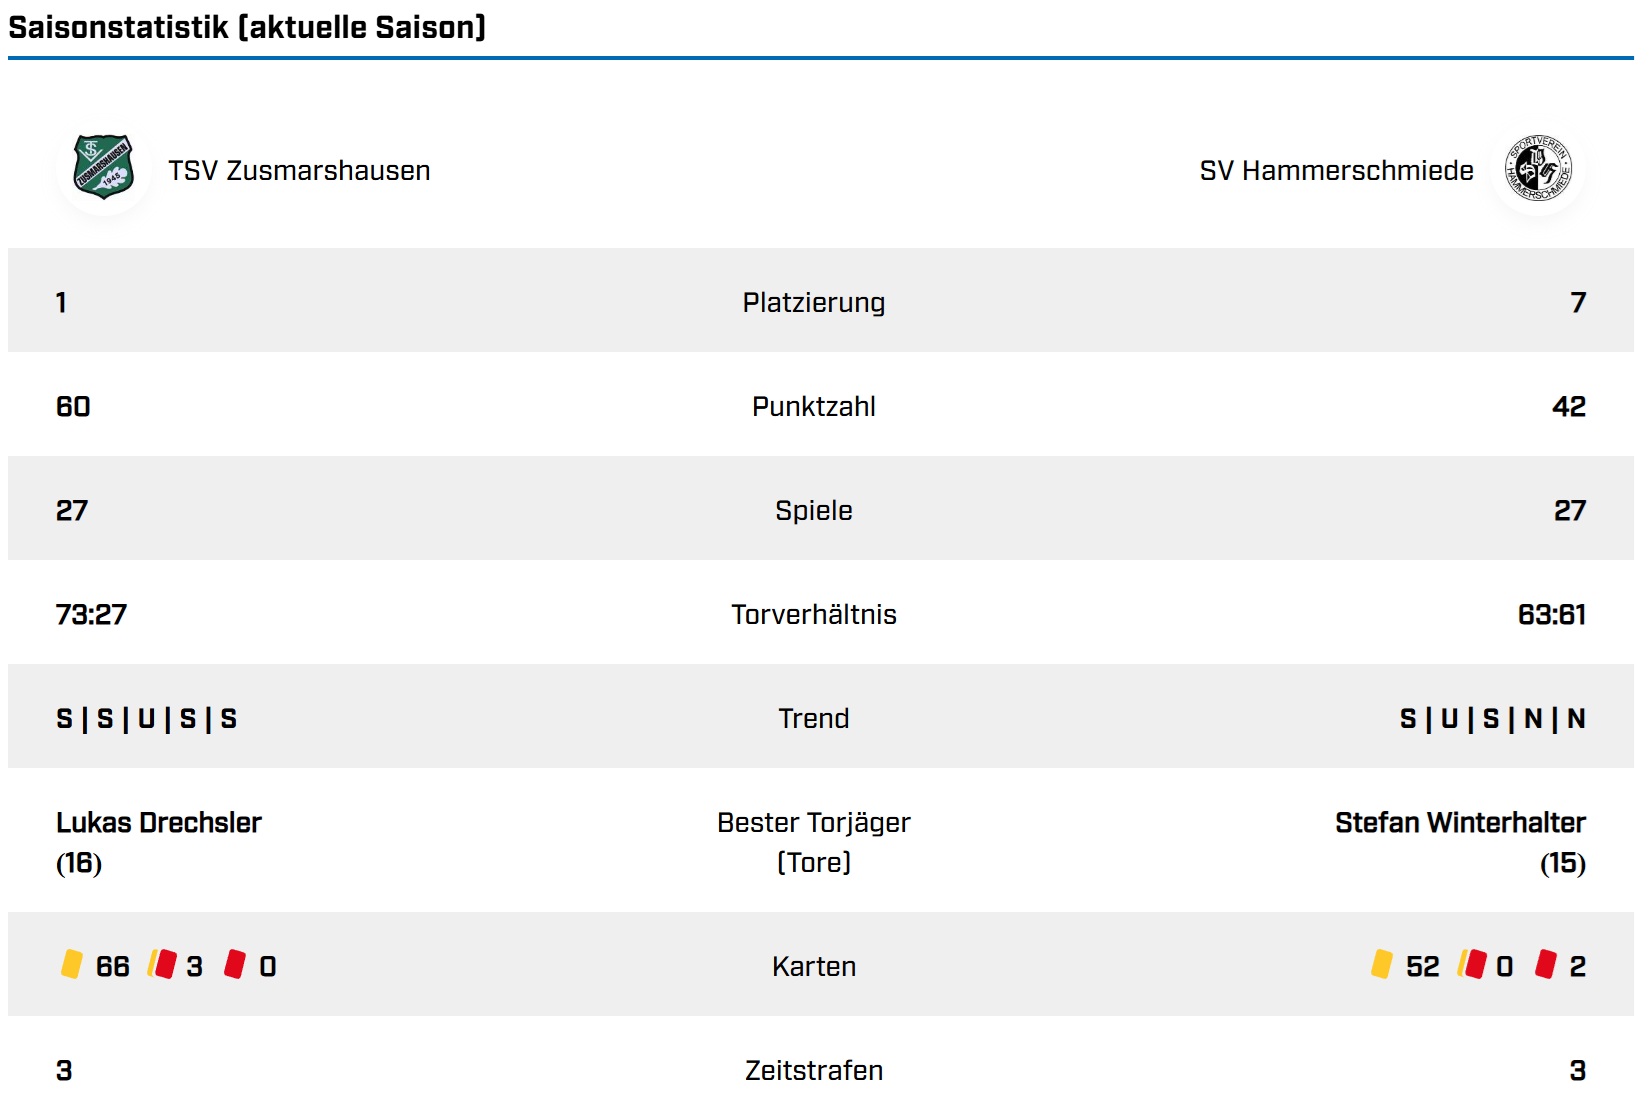Click the TSV trend S|S|U|S|S
This screenshot has height=1107, width=1650.
(x=146, y=719)
